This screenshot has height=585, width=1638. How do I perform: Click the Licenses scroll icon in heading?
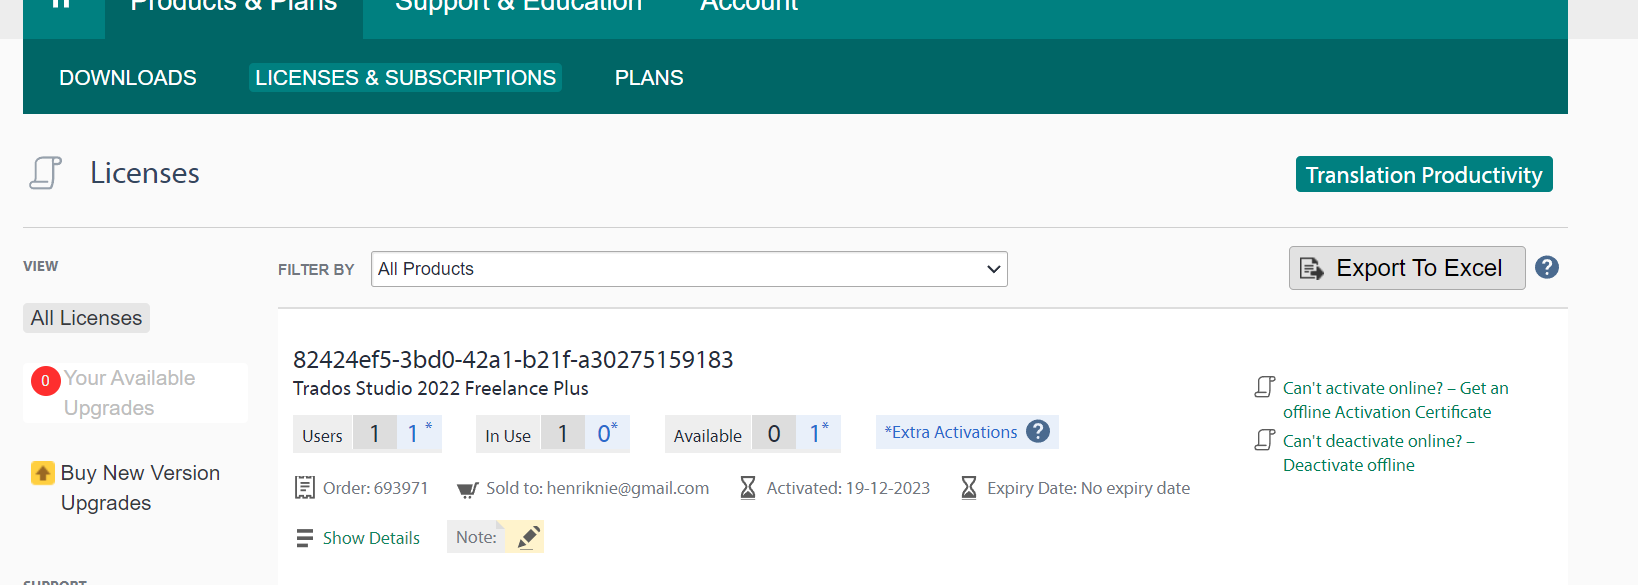(x=45, y=173)
